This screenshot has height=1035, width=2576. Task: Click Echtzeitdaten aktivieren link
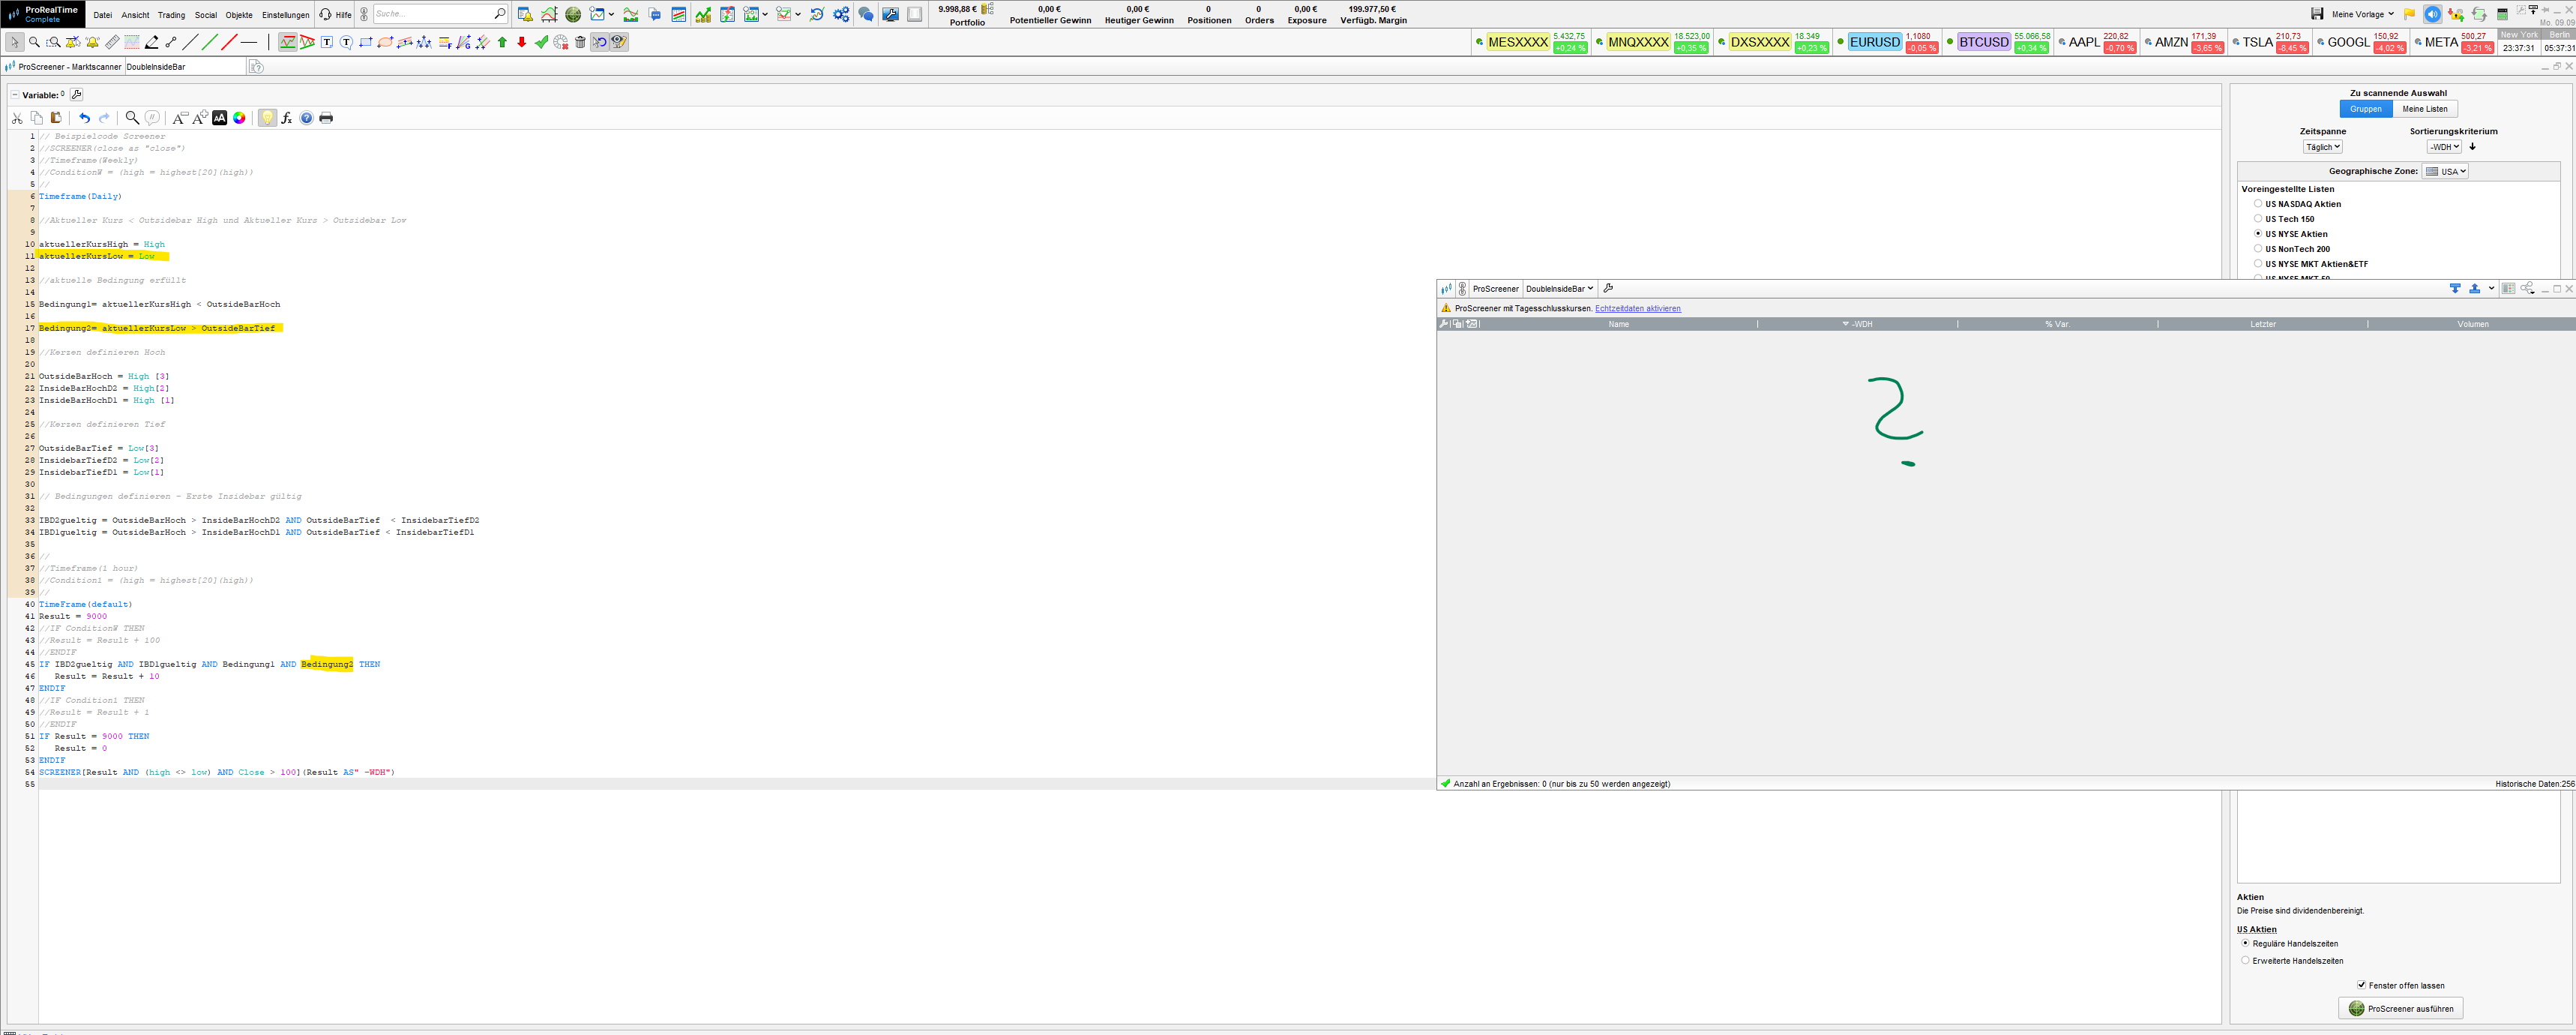pyautogui.click(x=1637, y=309)
